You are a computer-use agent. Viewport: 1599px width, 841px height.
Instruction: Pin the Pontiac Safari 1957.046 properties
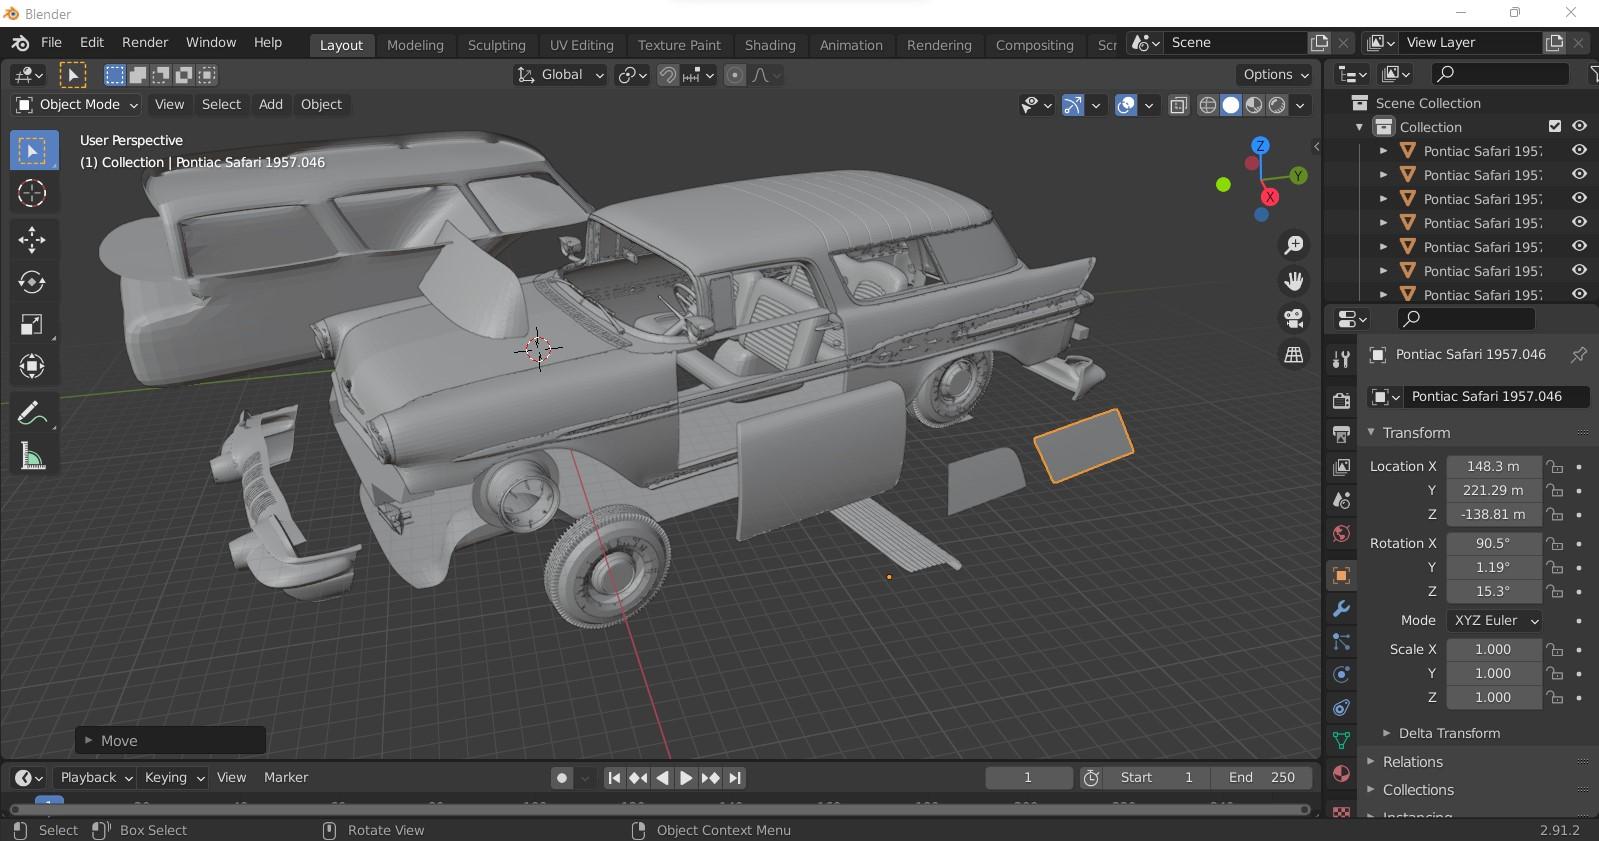click(x=1578, y=355)
